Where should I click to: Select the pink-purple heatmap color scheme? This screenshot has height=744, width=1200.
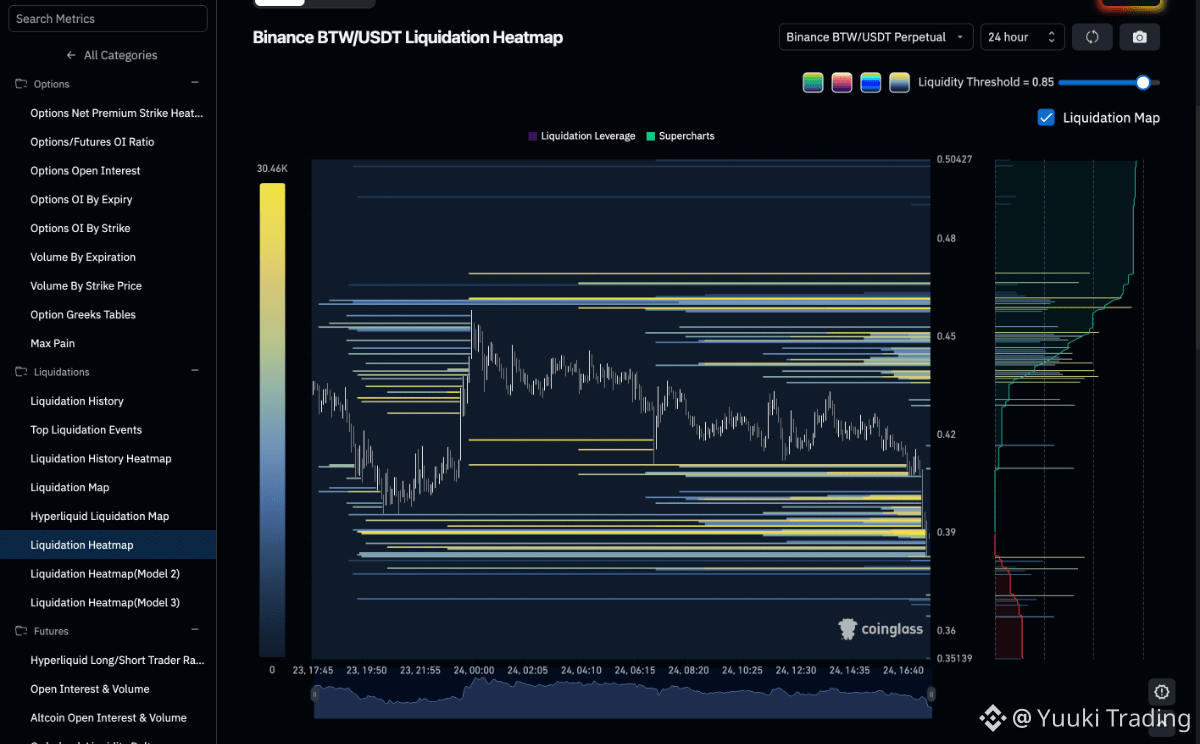point(842,83)
